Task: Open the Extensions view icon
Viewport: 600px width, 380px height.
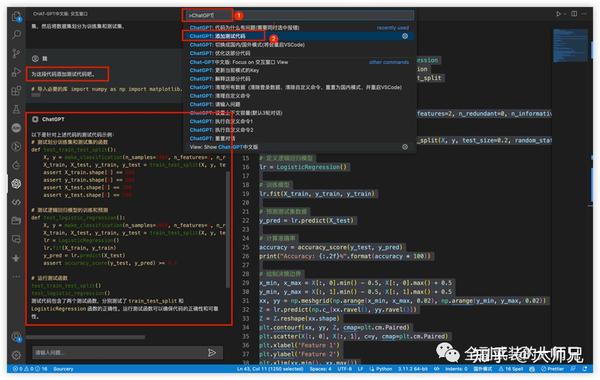Action: (16, 90)
